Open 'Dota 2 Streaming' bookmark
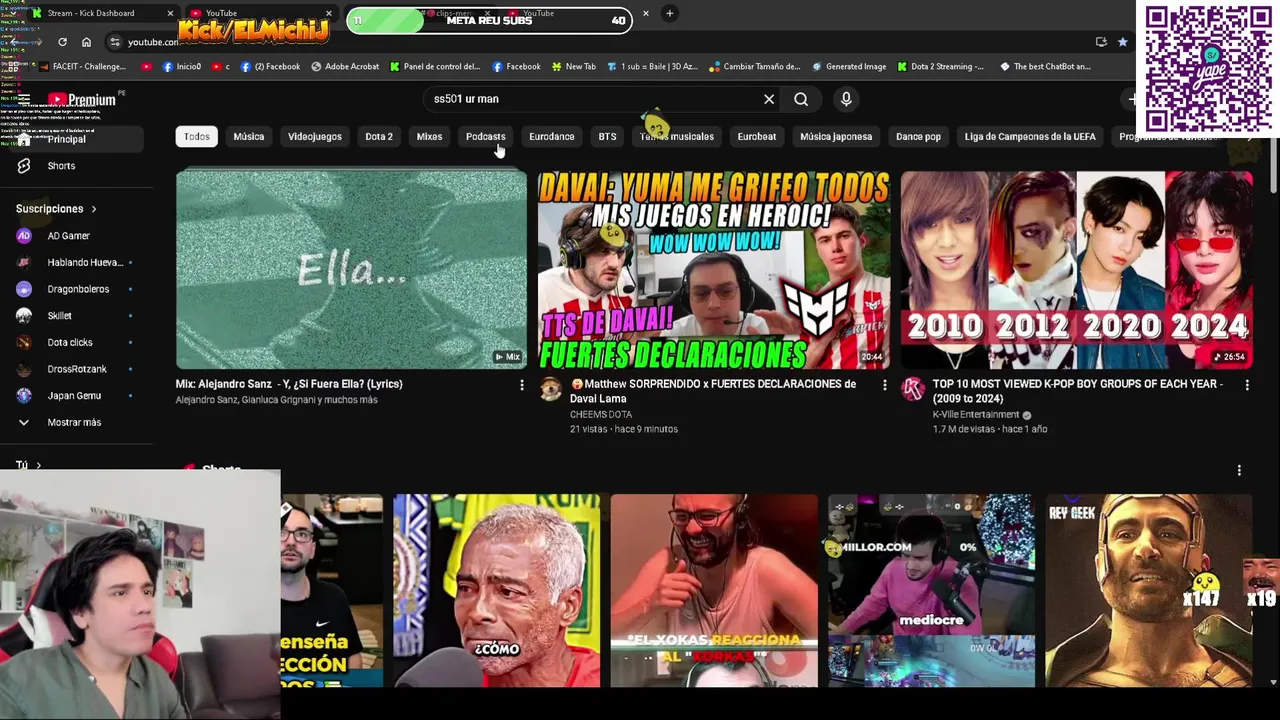The height and width of the screenshot is (720, 1280). (941, 67)
